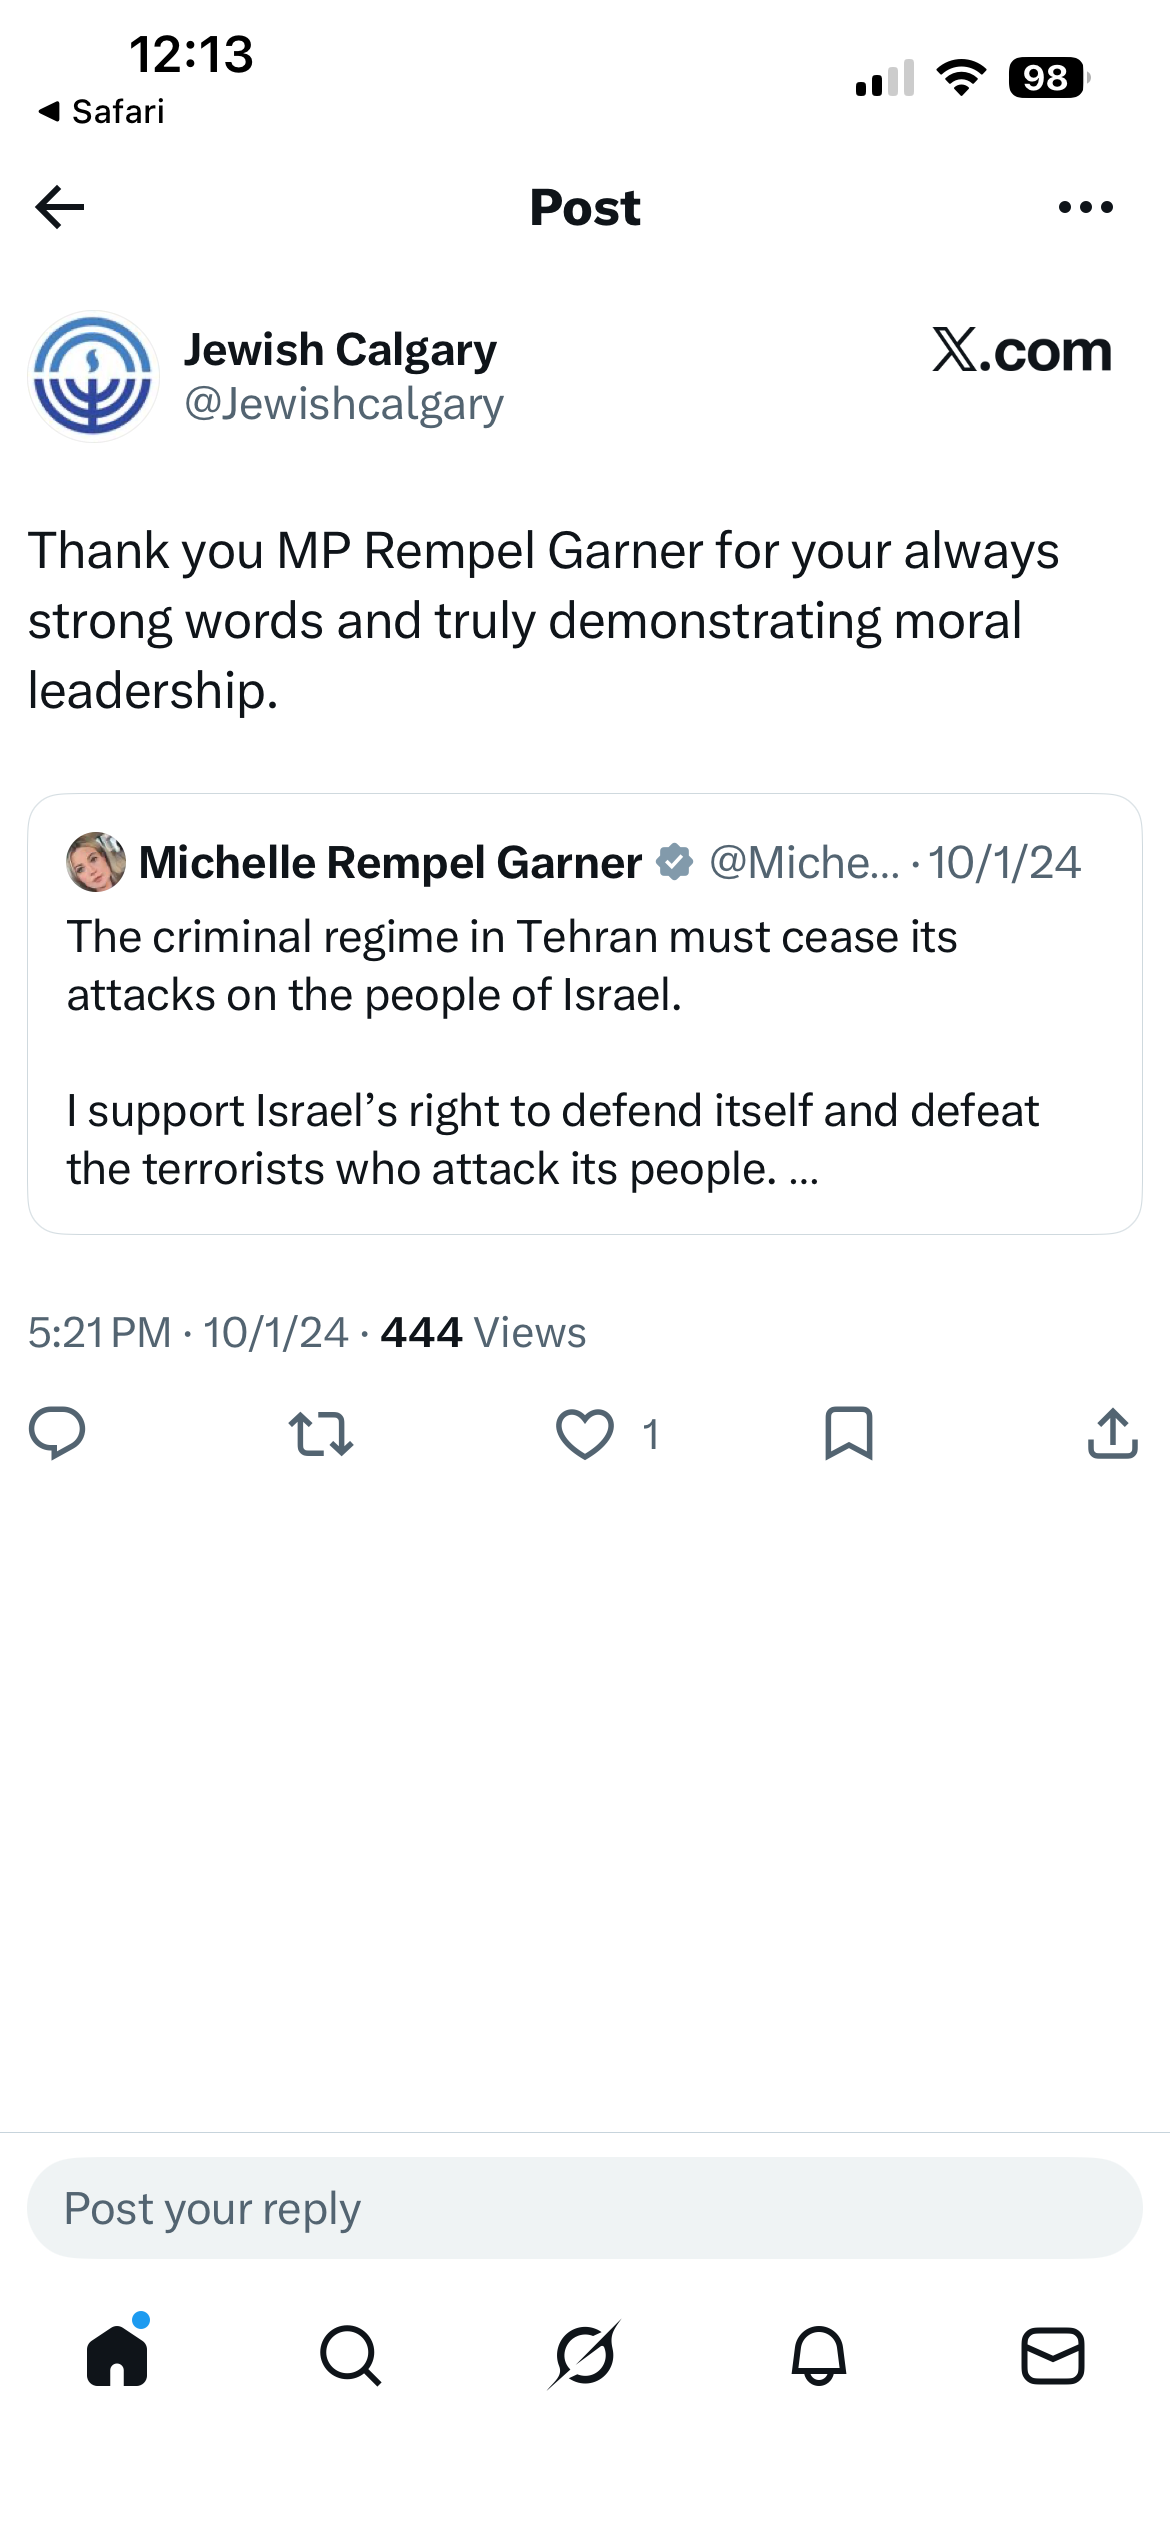Image resolution: width=1170 pixels, height=2532 pixels.
Task: Tap the 444 Views count
Action: point(483,1332)
